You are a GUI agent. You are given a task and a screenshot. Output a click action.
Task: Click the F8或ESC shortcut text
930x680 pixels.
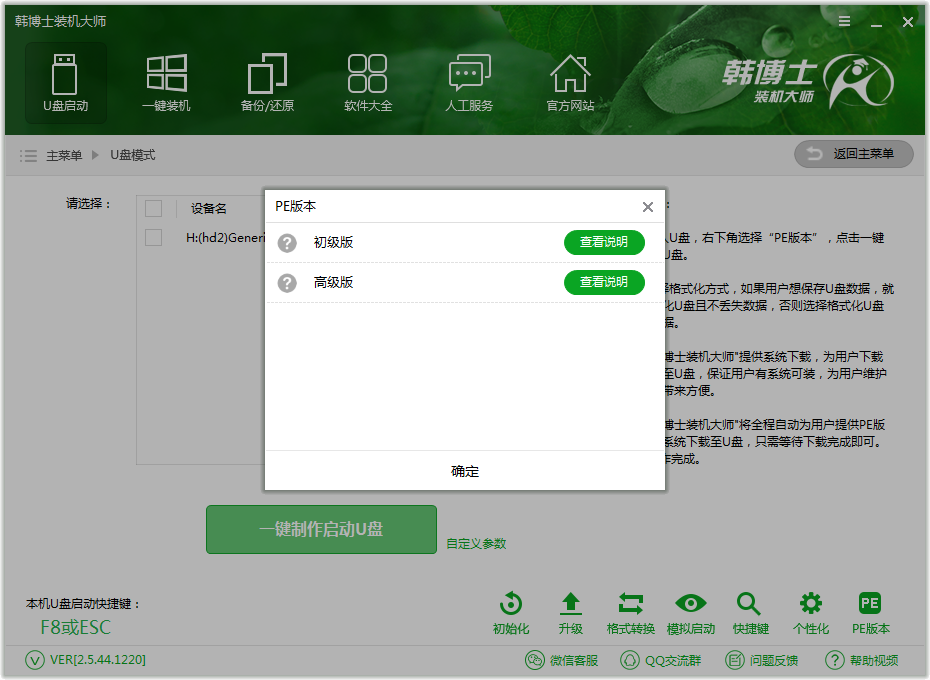(75, 627)
